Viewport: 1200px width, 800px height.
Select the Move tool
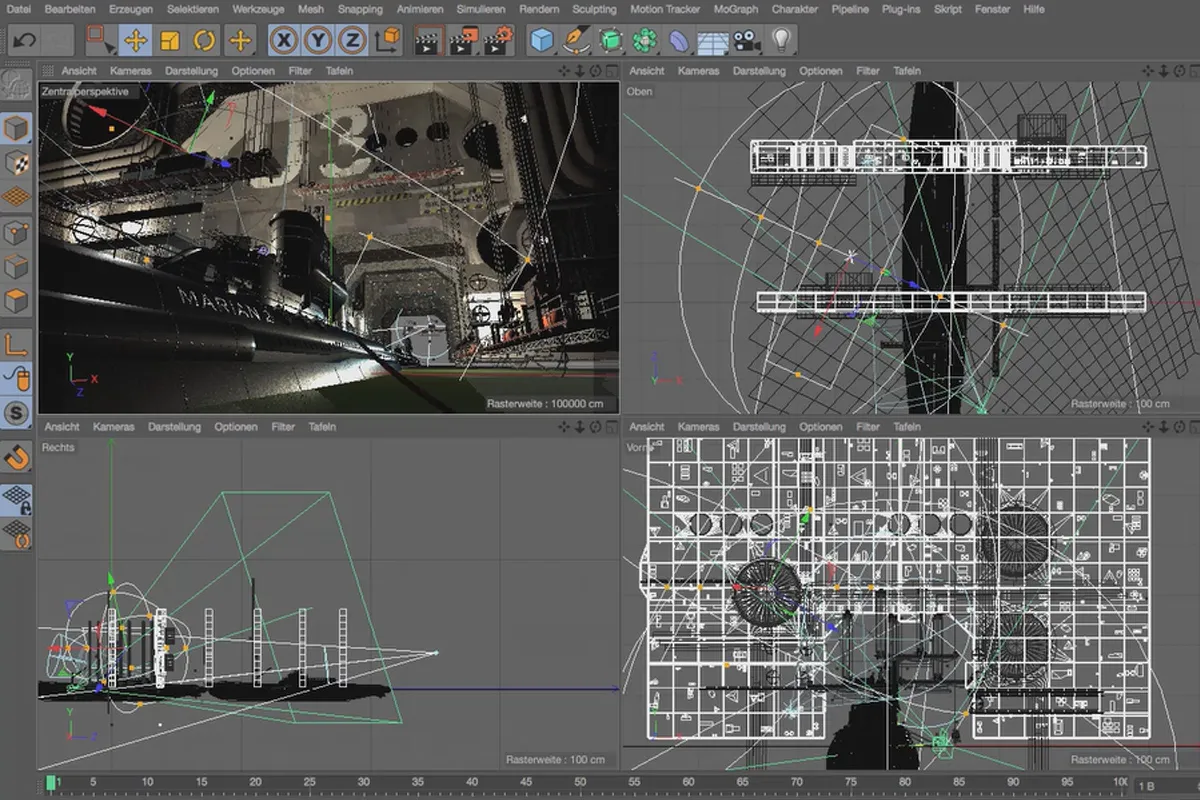point(136,41)
